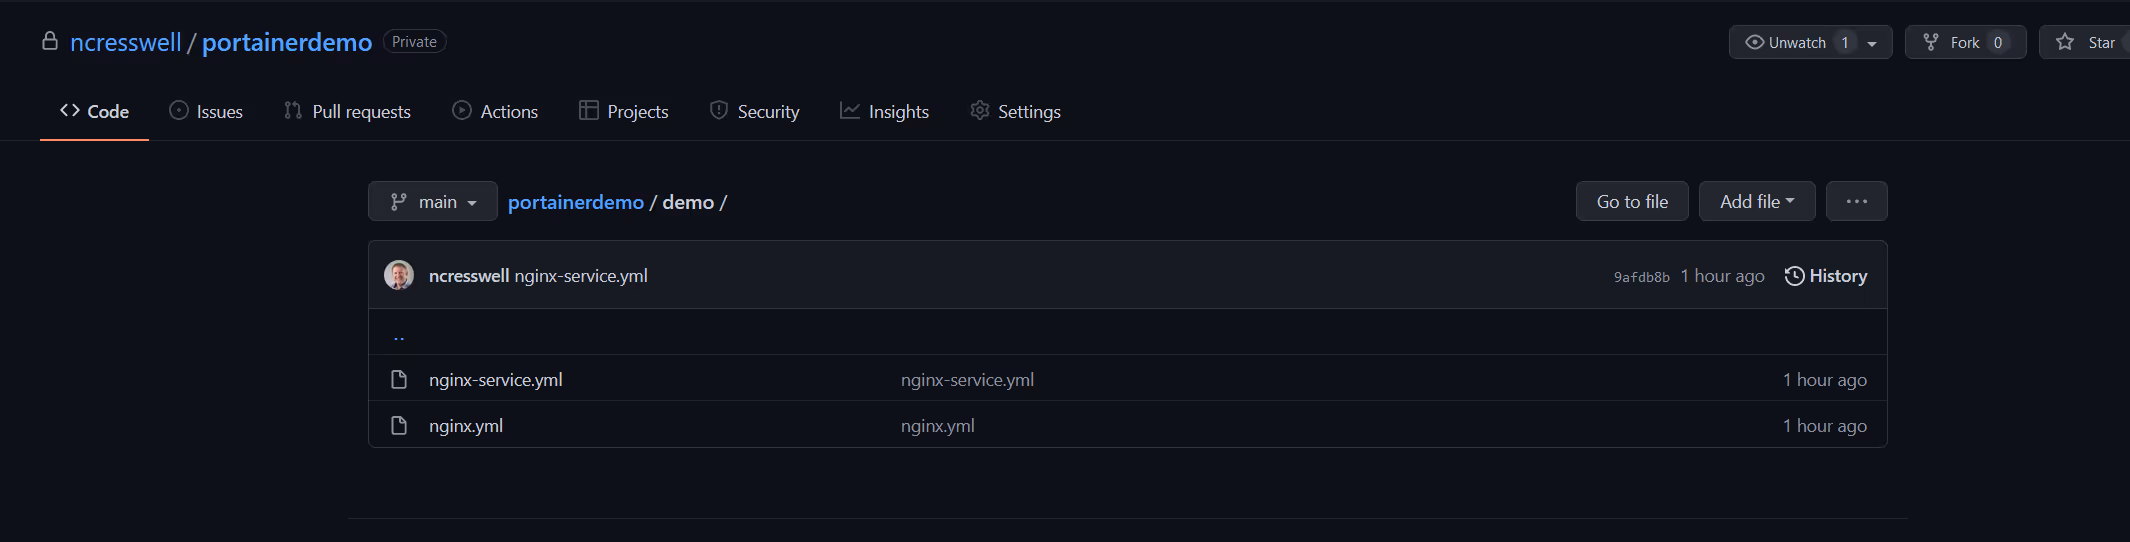Click the Code tab angle-brackets icon
This screenshot has width=2130, height=542.
pyautogui.click(x=70, y=110)
